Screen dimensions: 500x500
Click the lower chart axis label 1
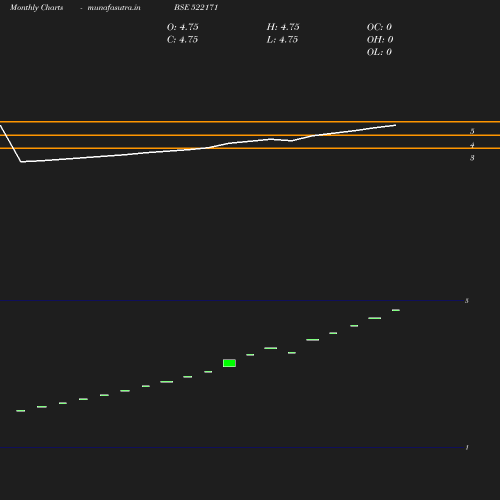[x=467, y=448]
